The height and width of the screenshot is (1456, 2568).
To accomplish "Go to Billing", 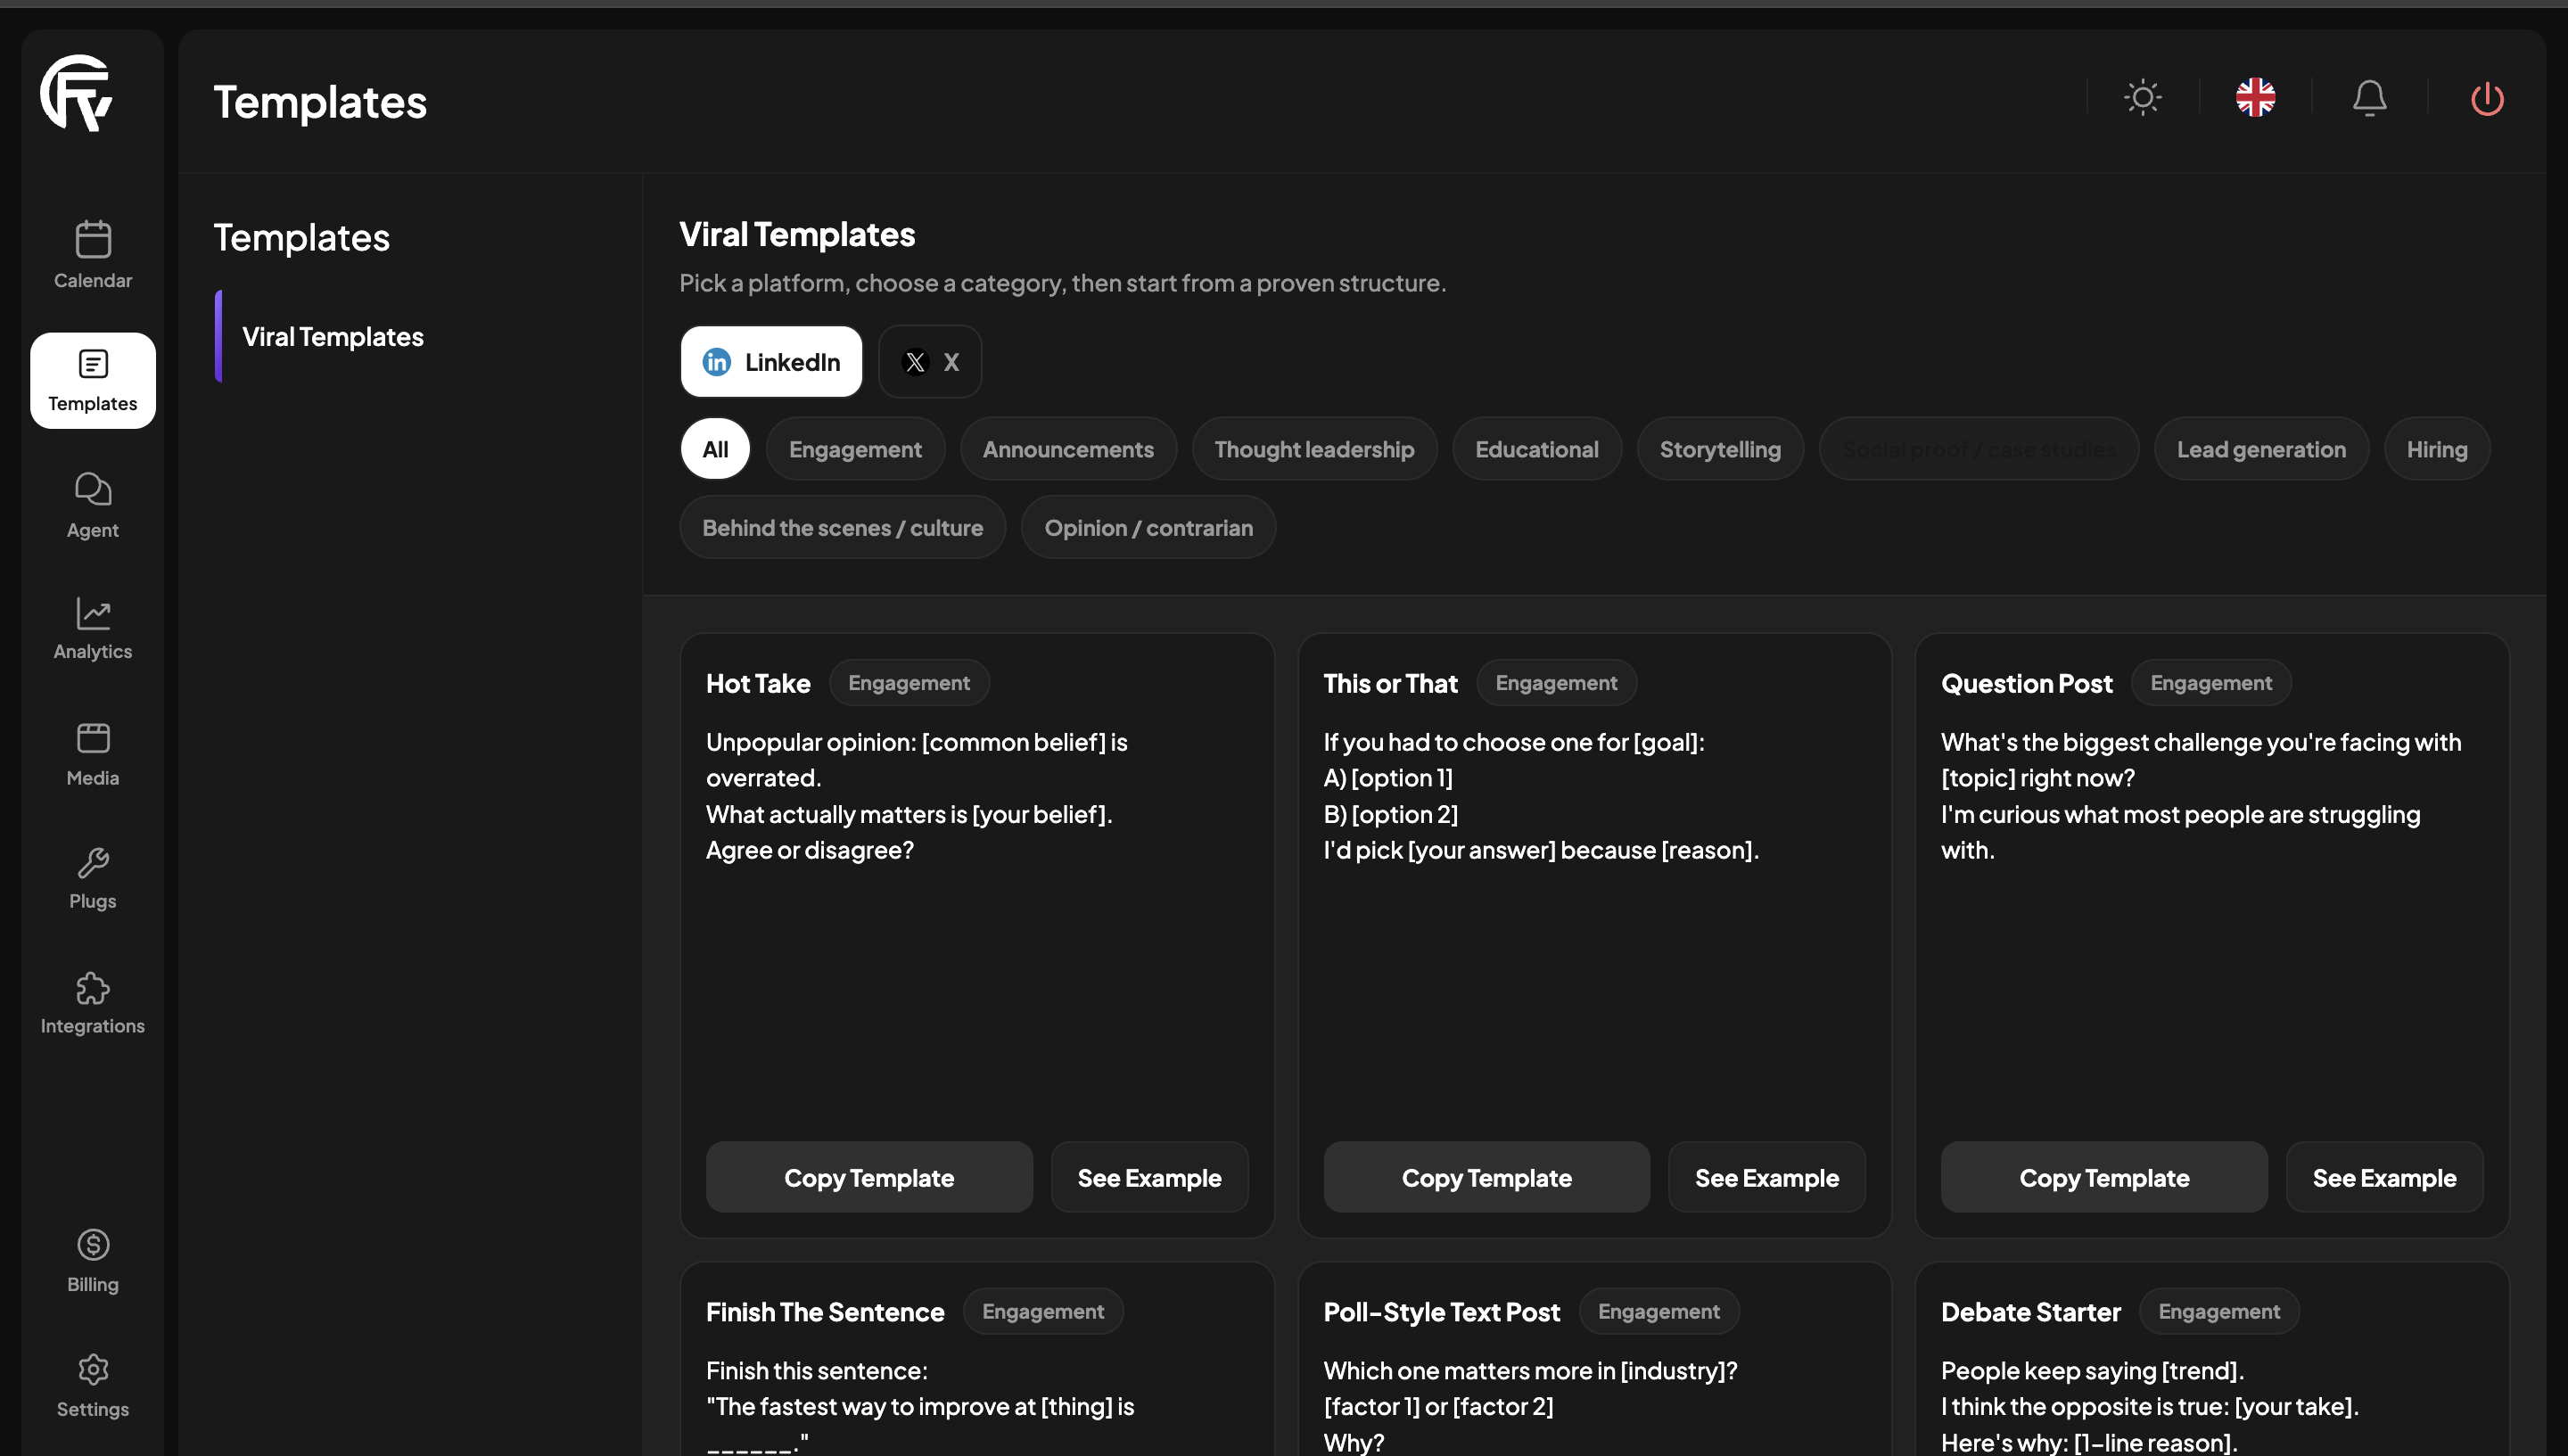I will pyautogui.click(x=92, y=1260).
